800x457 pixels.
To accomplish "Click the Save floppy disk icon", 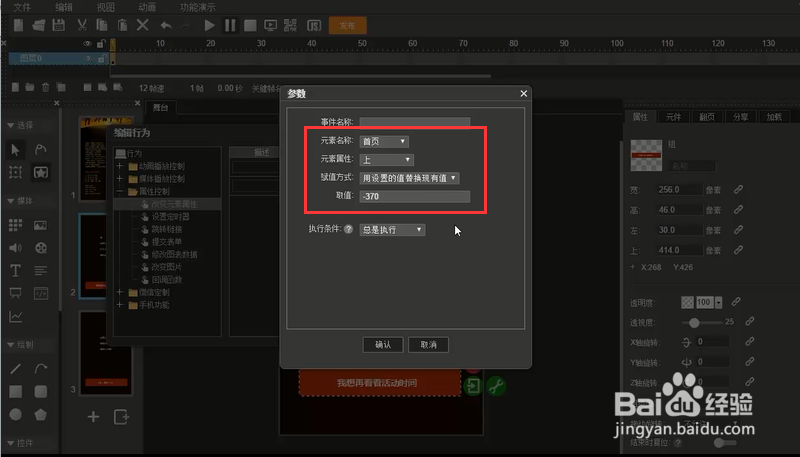I will [59, 25].
